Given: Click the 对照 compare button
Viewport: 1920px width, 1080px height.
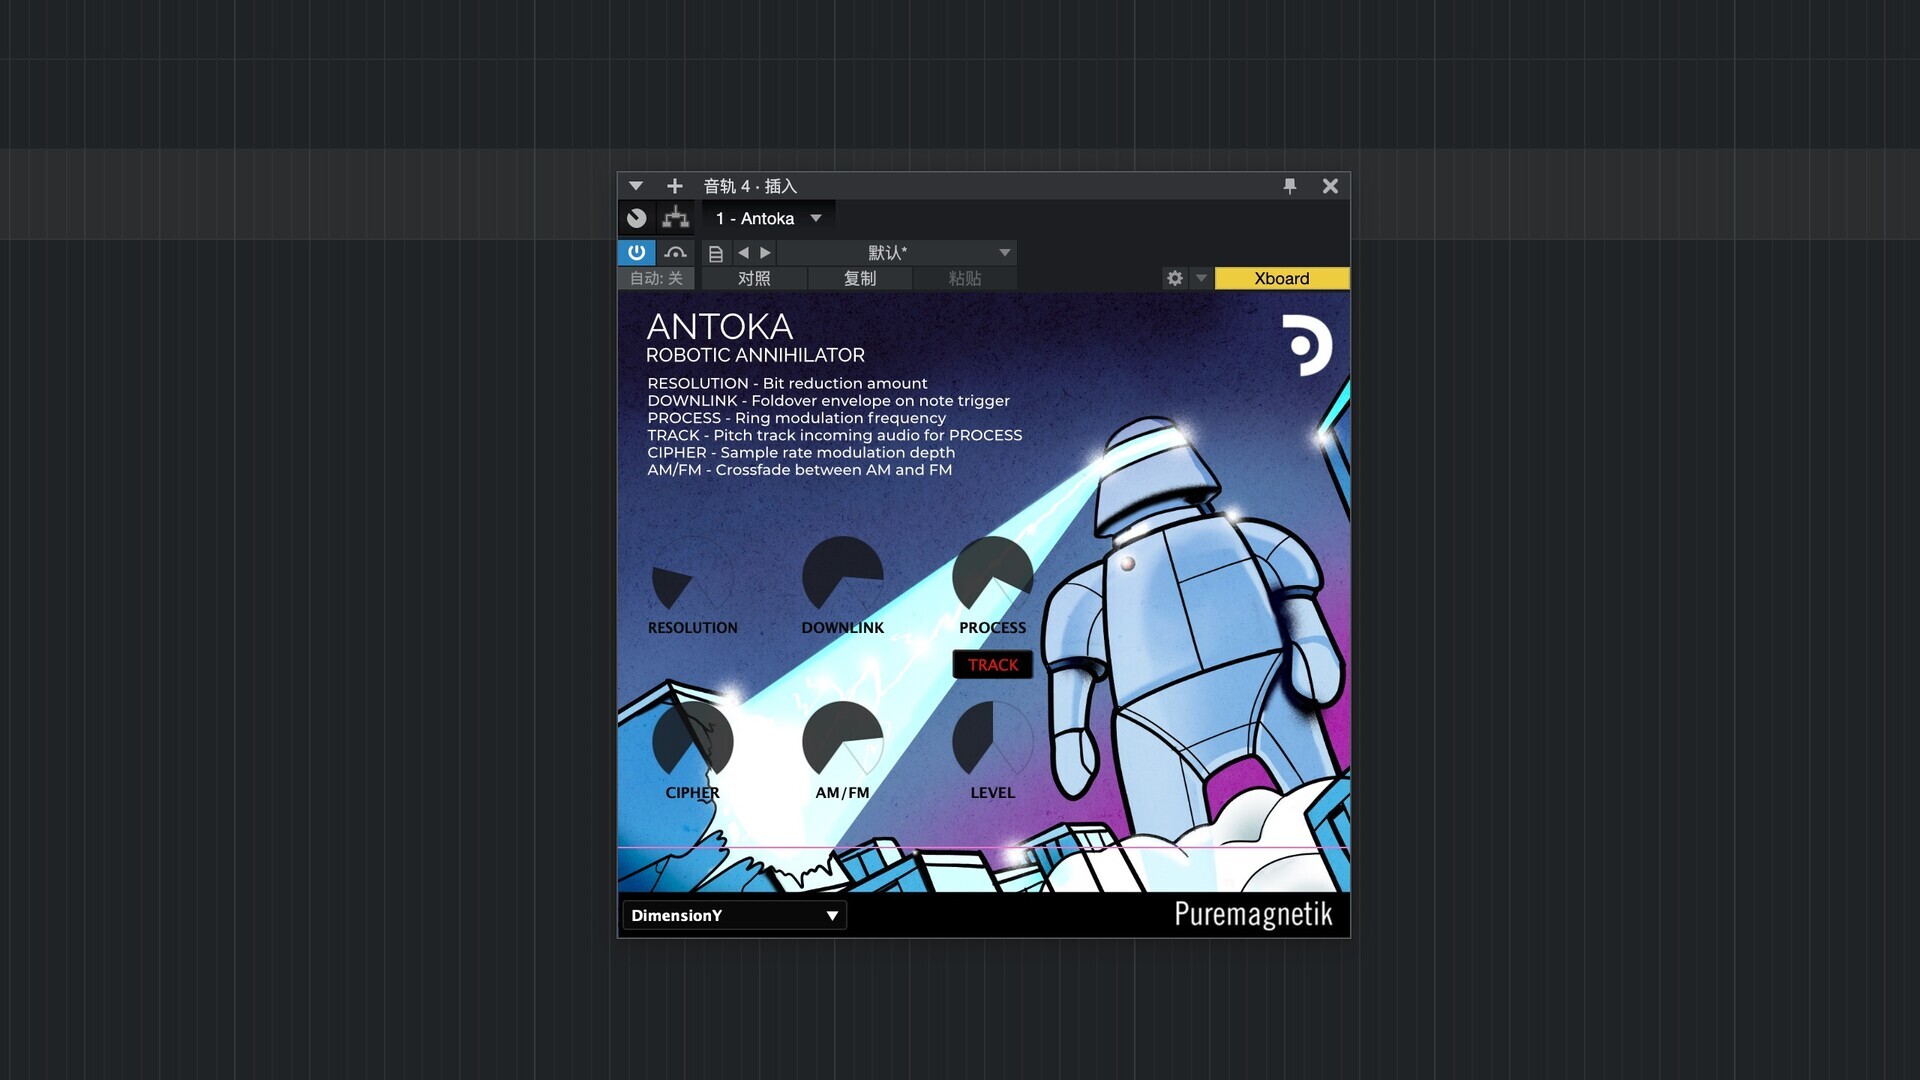Looking at the screenshot, I should (754, 279).
